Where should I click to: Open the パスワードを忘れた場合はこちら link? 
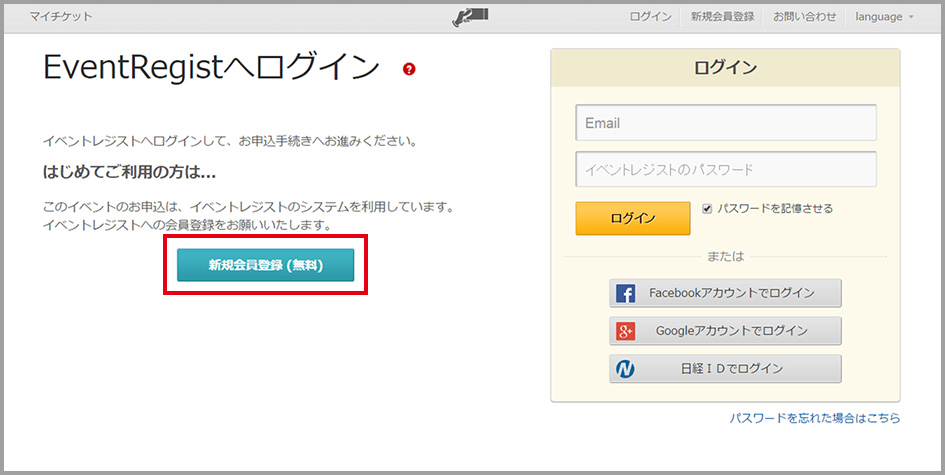815,418
